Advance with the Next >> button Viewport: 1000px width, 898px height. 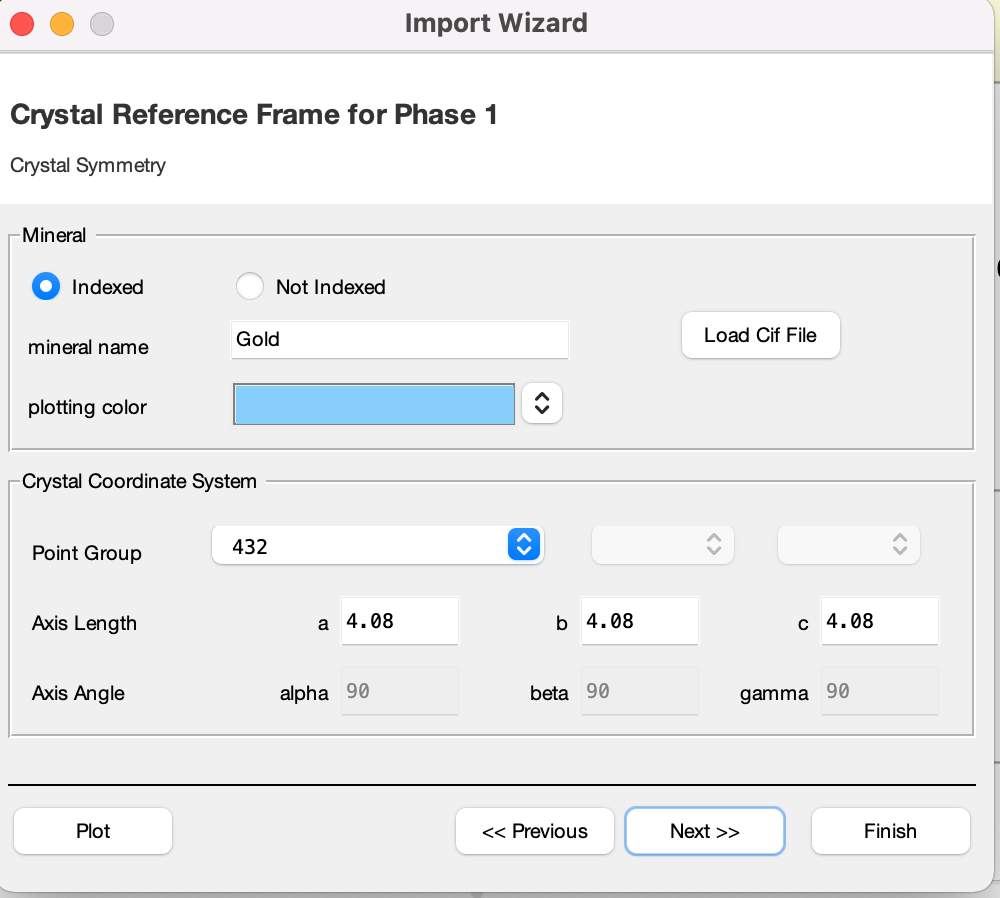[x=704, y=831]
